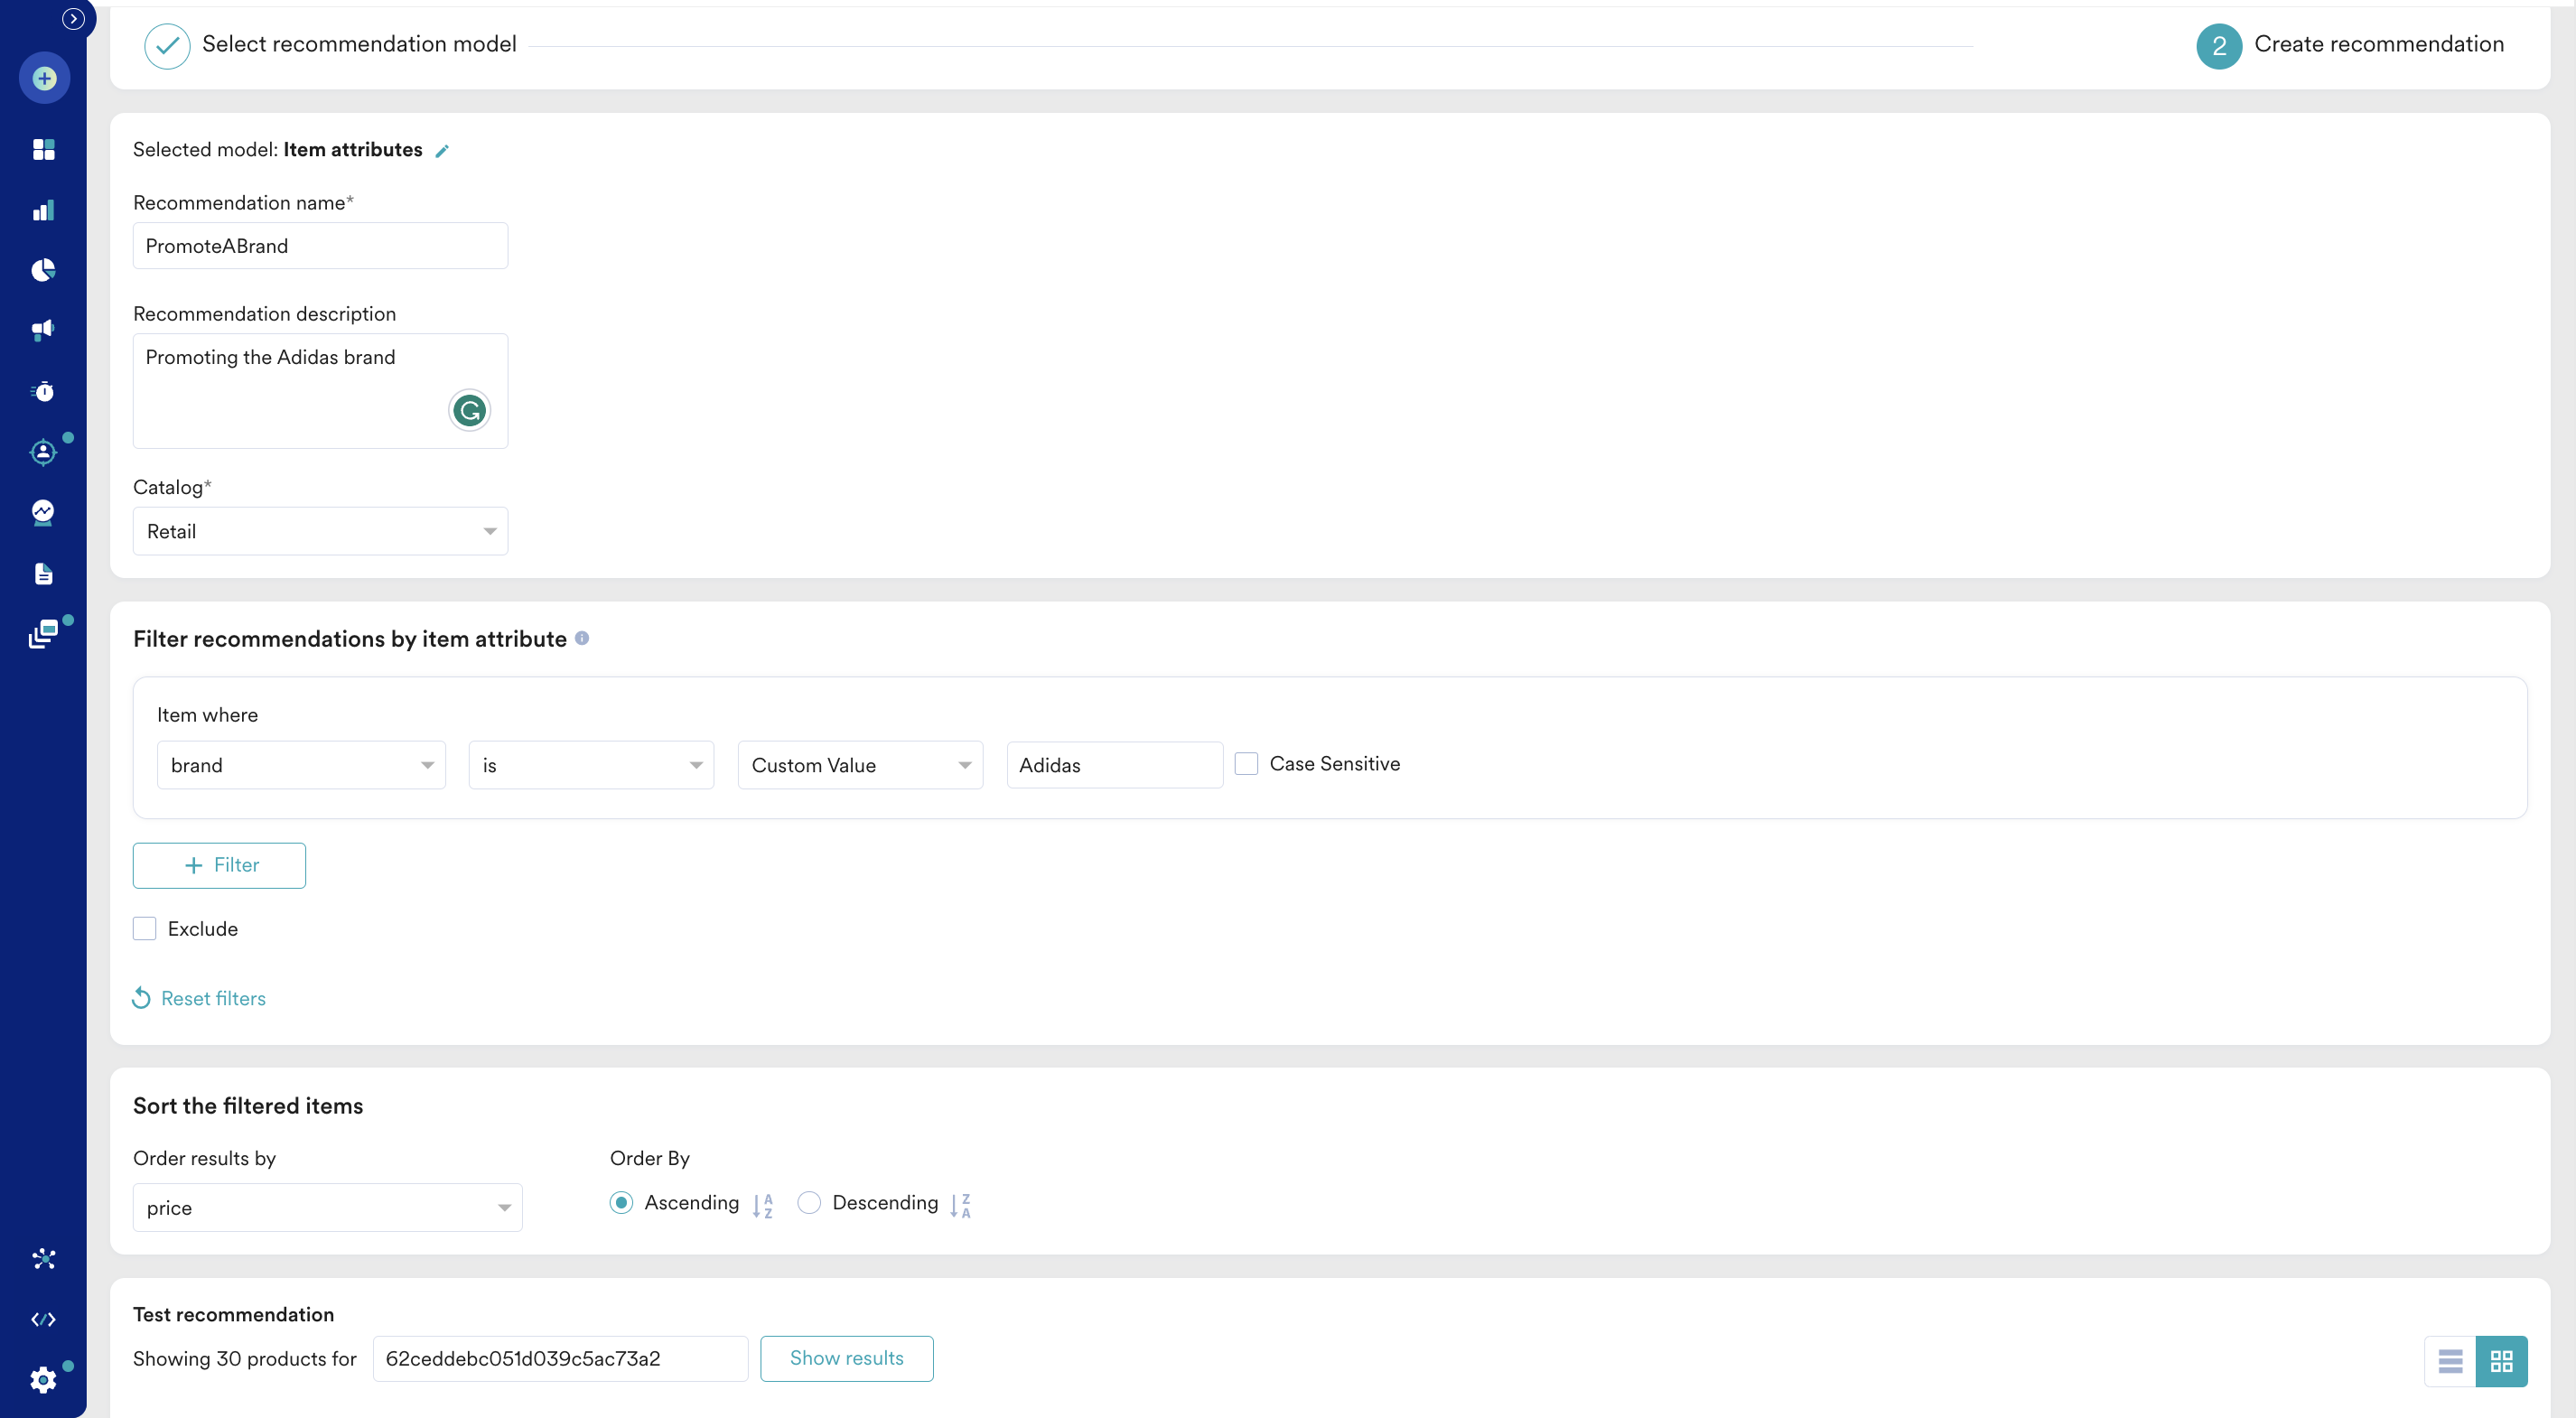
Task: Open the Catalog Retail dropdown
Action: (320, 531)
